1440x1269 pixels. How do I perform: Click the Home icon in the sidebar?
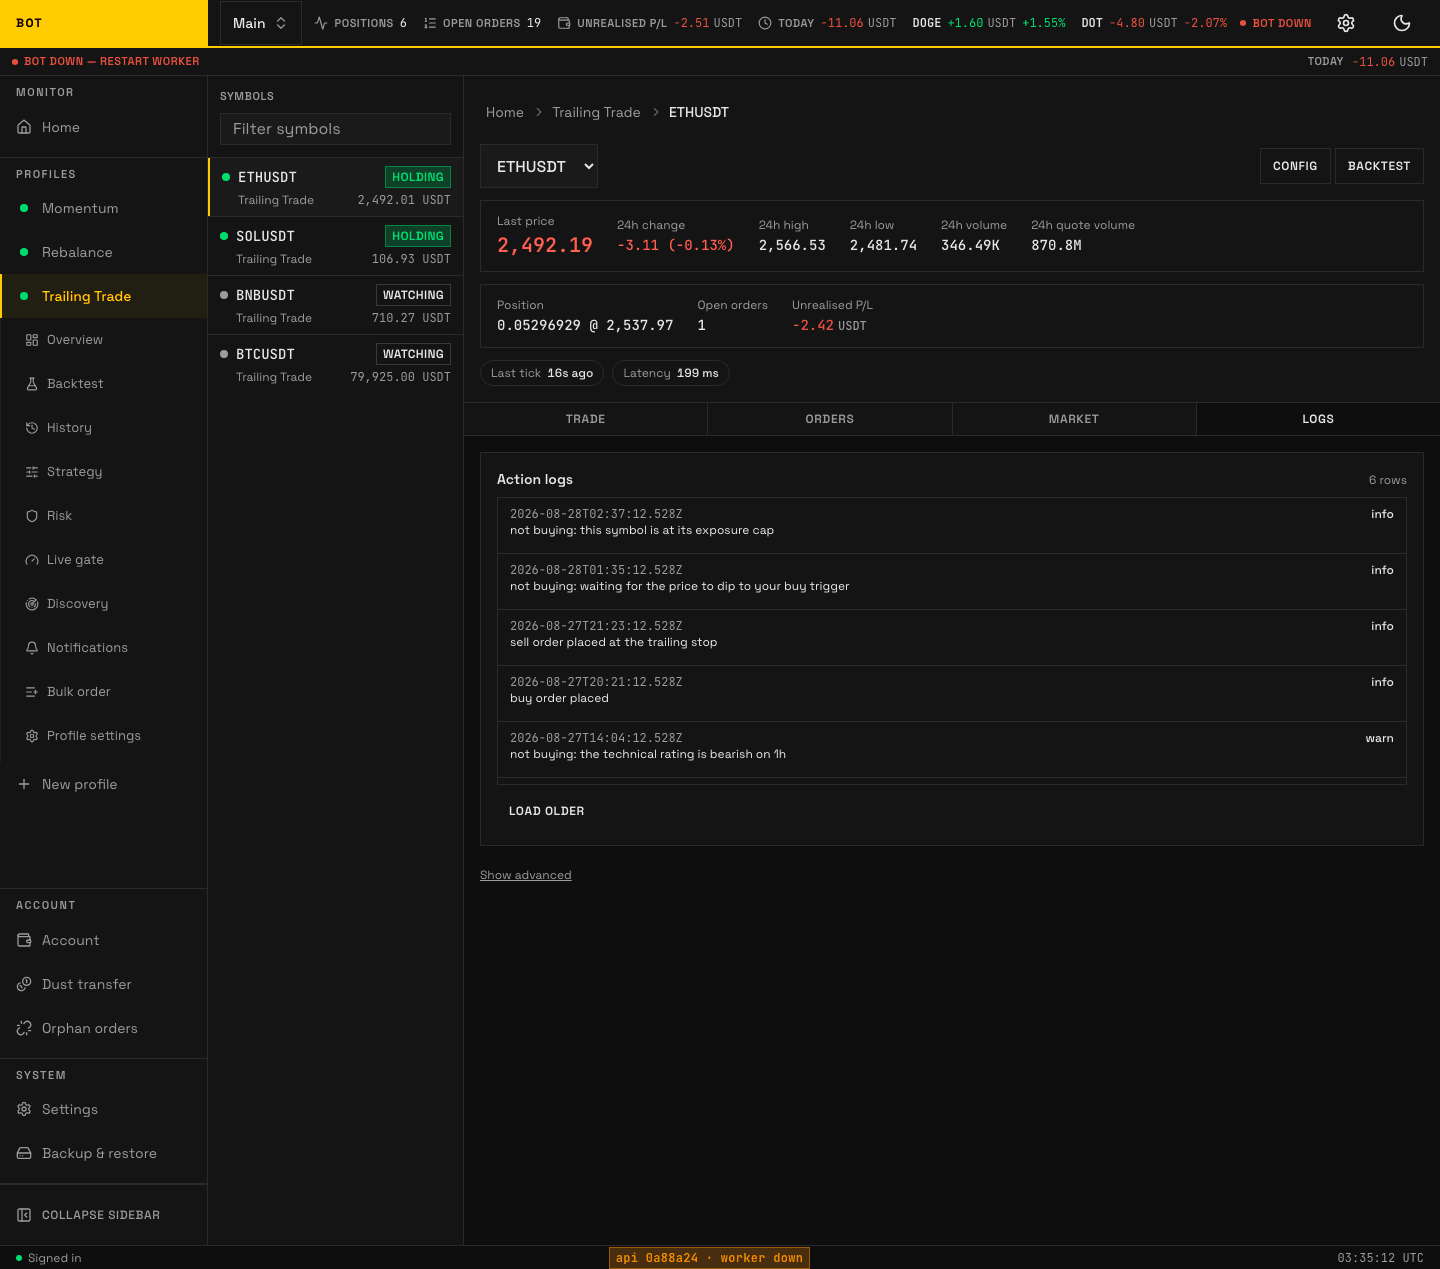(24, 127)
